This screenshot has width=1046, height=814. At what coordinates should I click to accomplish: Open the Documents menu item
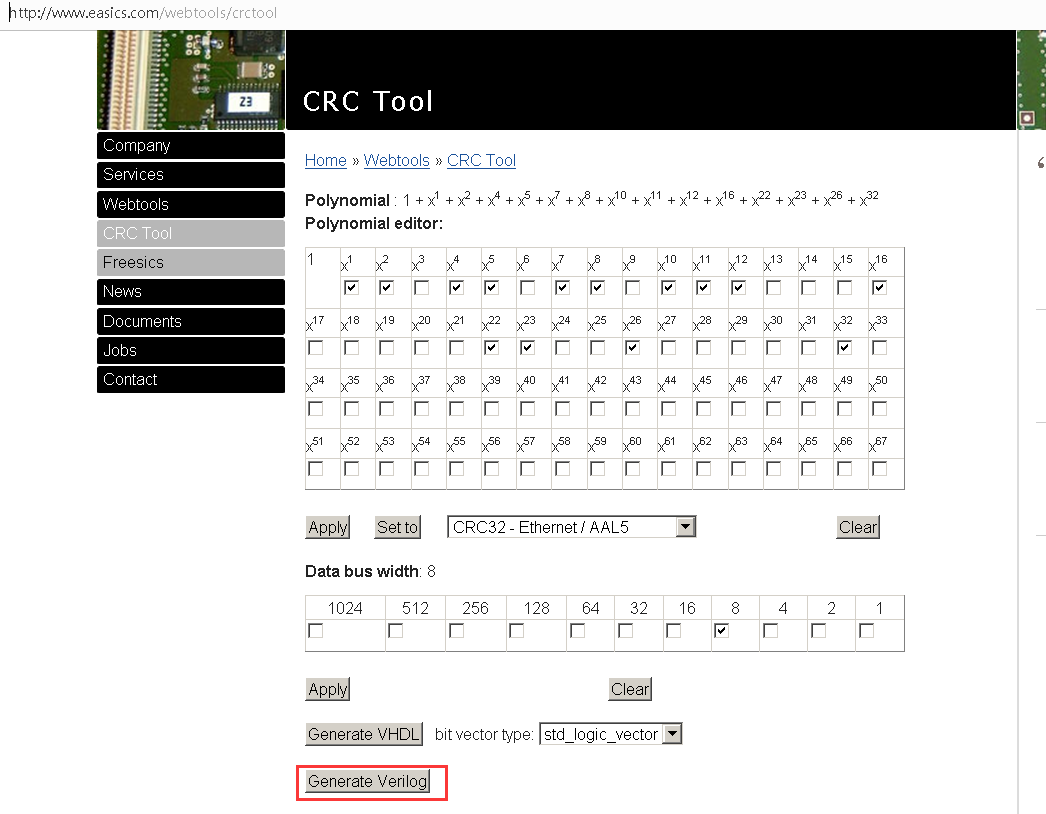click(191, 322)
